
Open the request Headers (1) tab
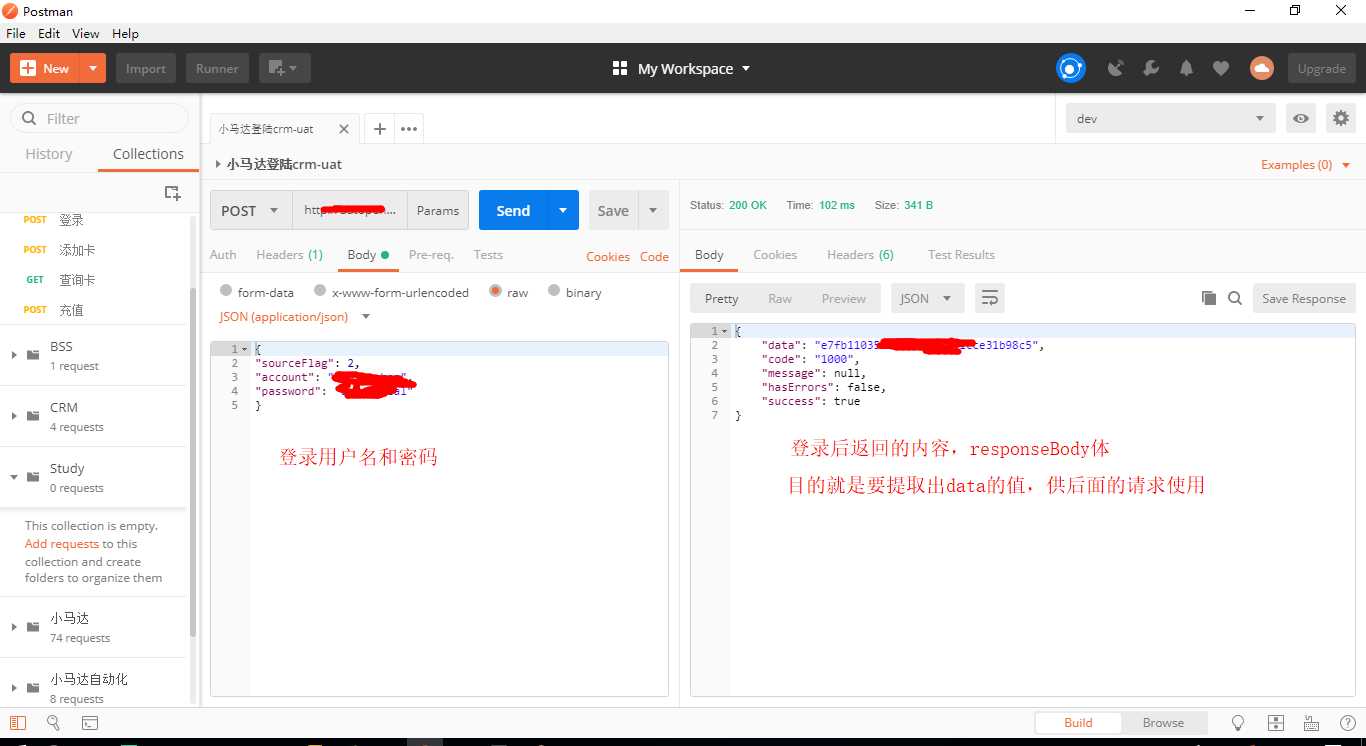(x=289, y=255)
